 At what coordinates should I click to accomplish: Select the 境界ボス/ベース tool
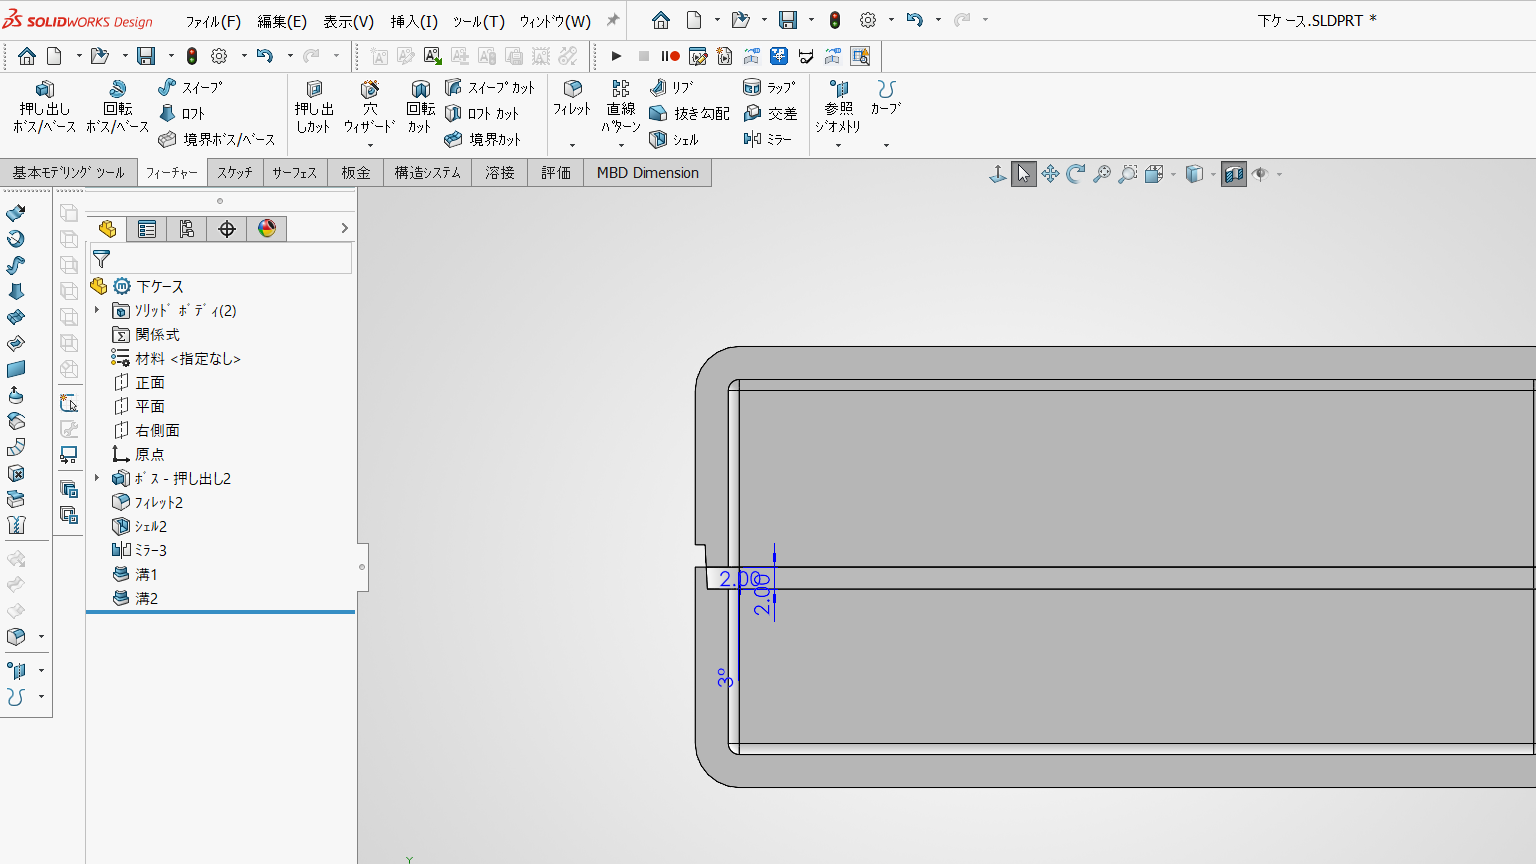click(x=216, y=139)
